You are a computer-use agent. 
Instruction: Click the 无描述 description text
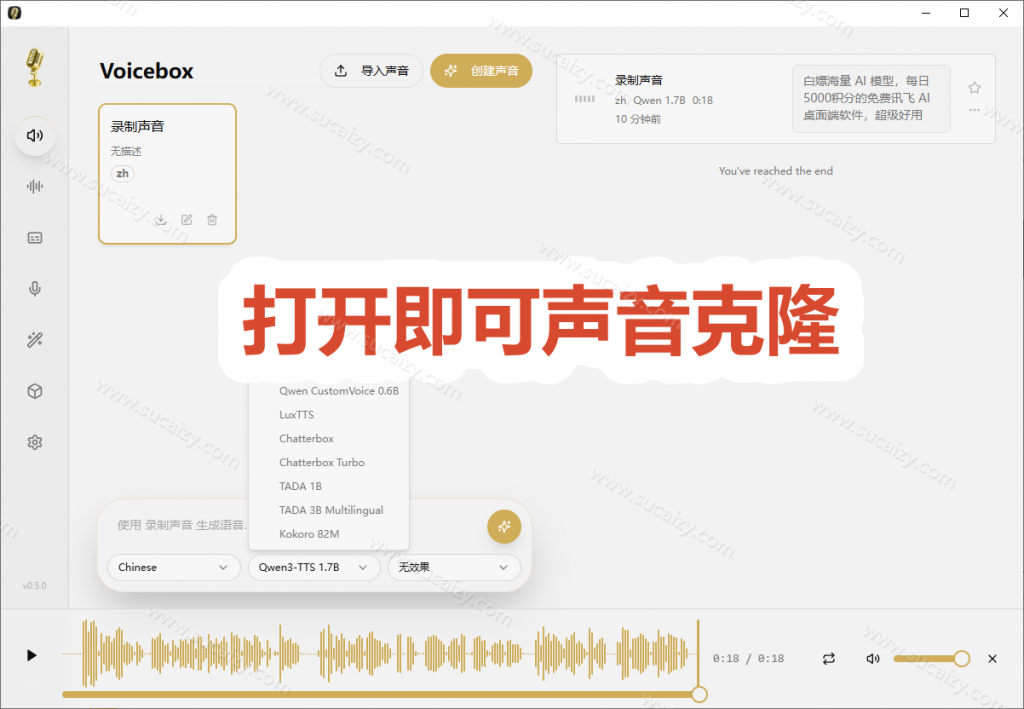[126, 151]
